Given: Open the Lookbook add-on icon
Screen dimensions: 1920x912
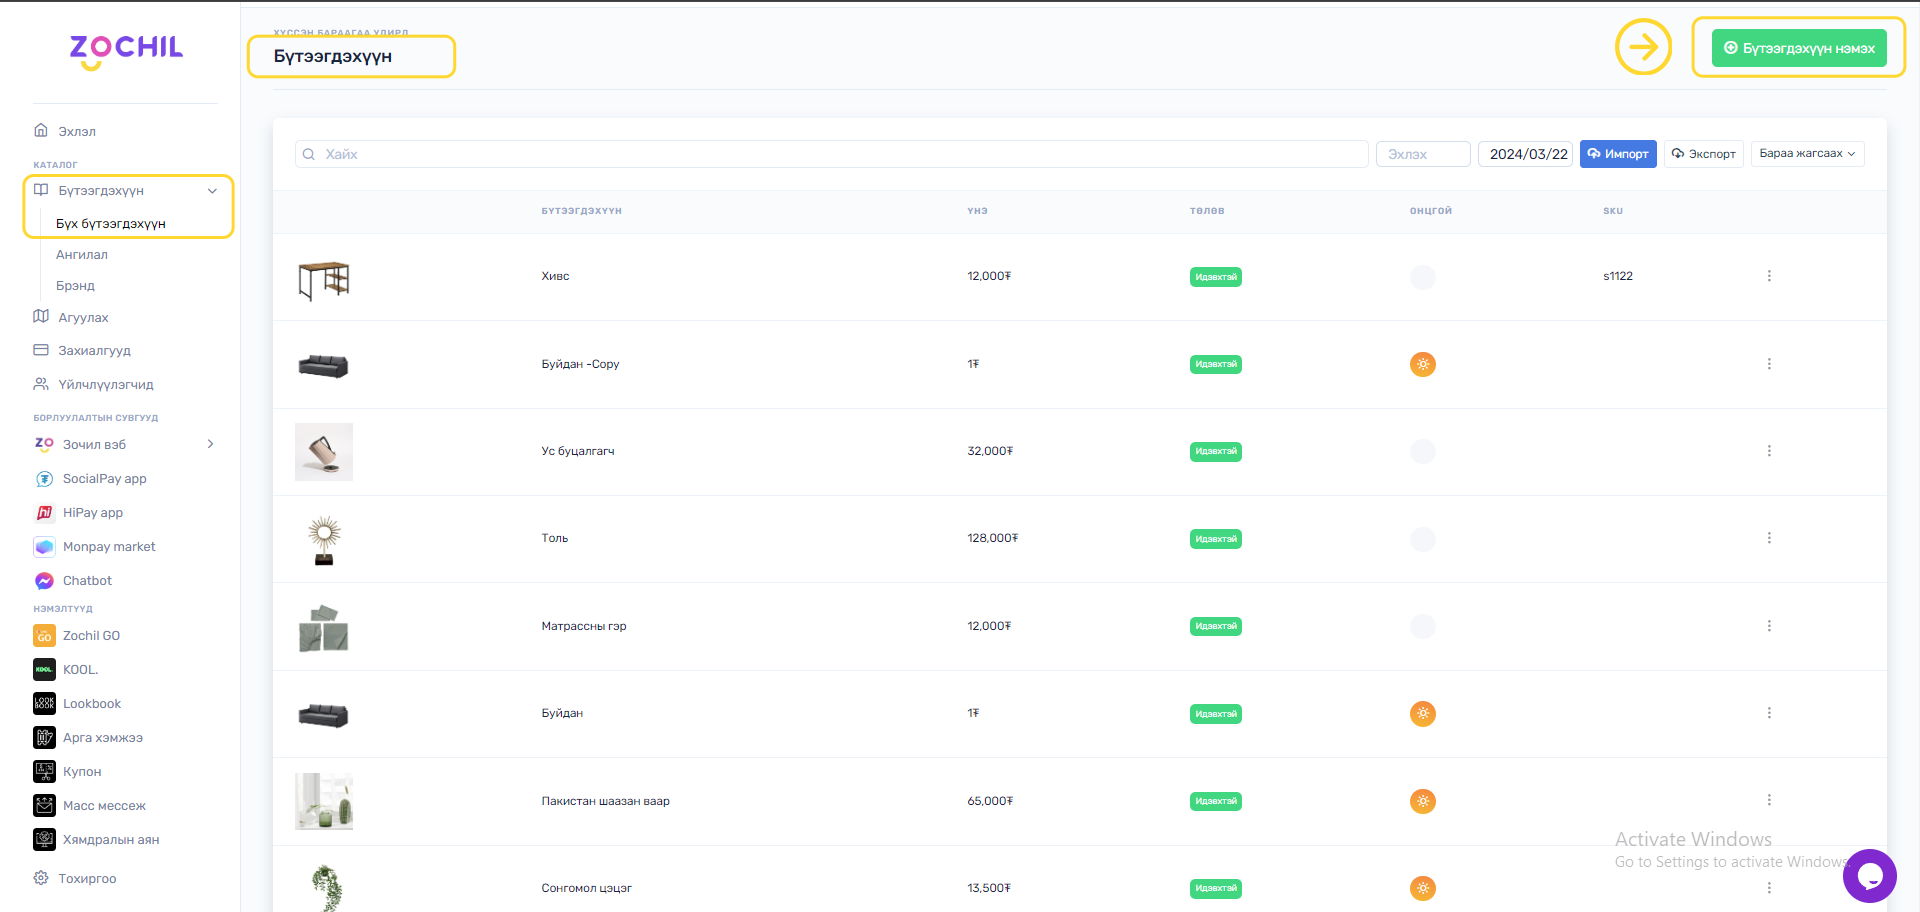Looking at the screenshot, I should (44, 704).
